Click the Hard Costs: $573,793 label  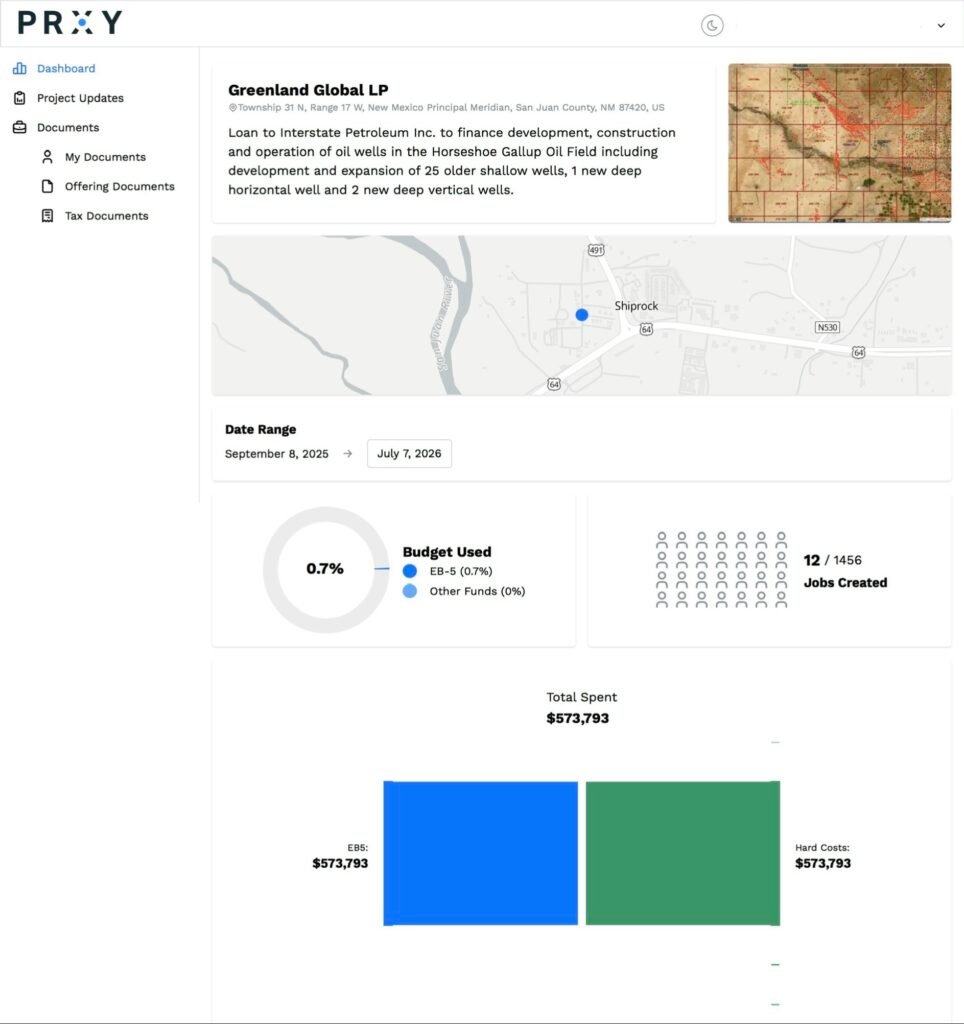823,856
